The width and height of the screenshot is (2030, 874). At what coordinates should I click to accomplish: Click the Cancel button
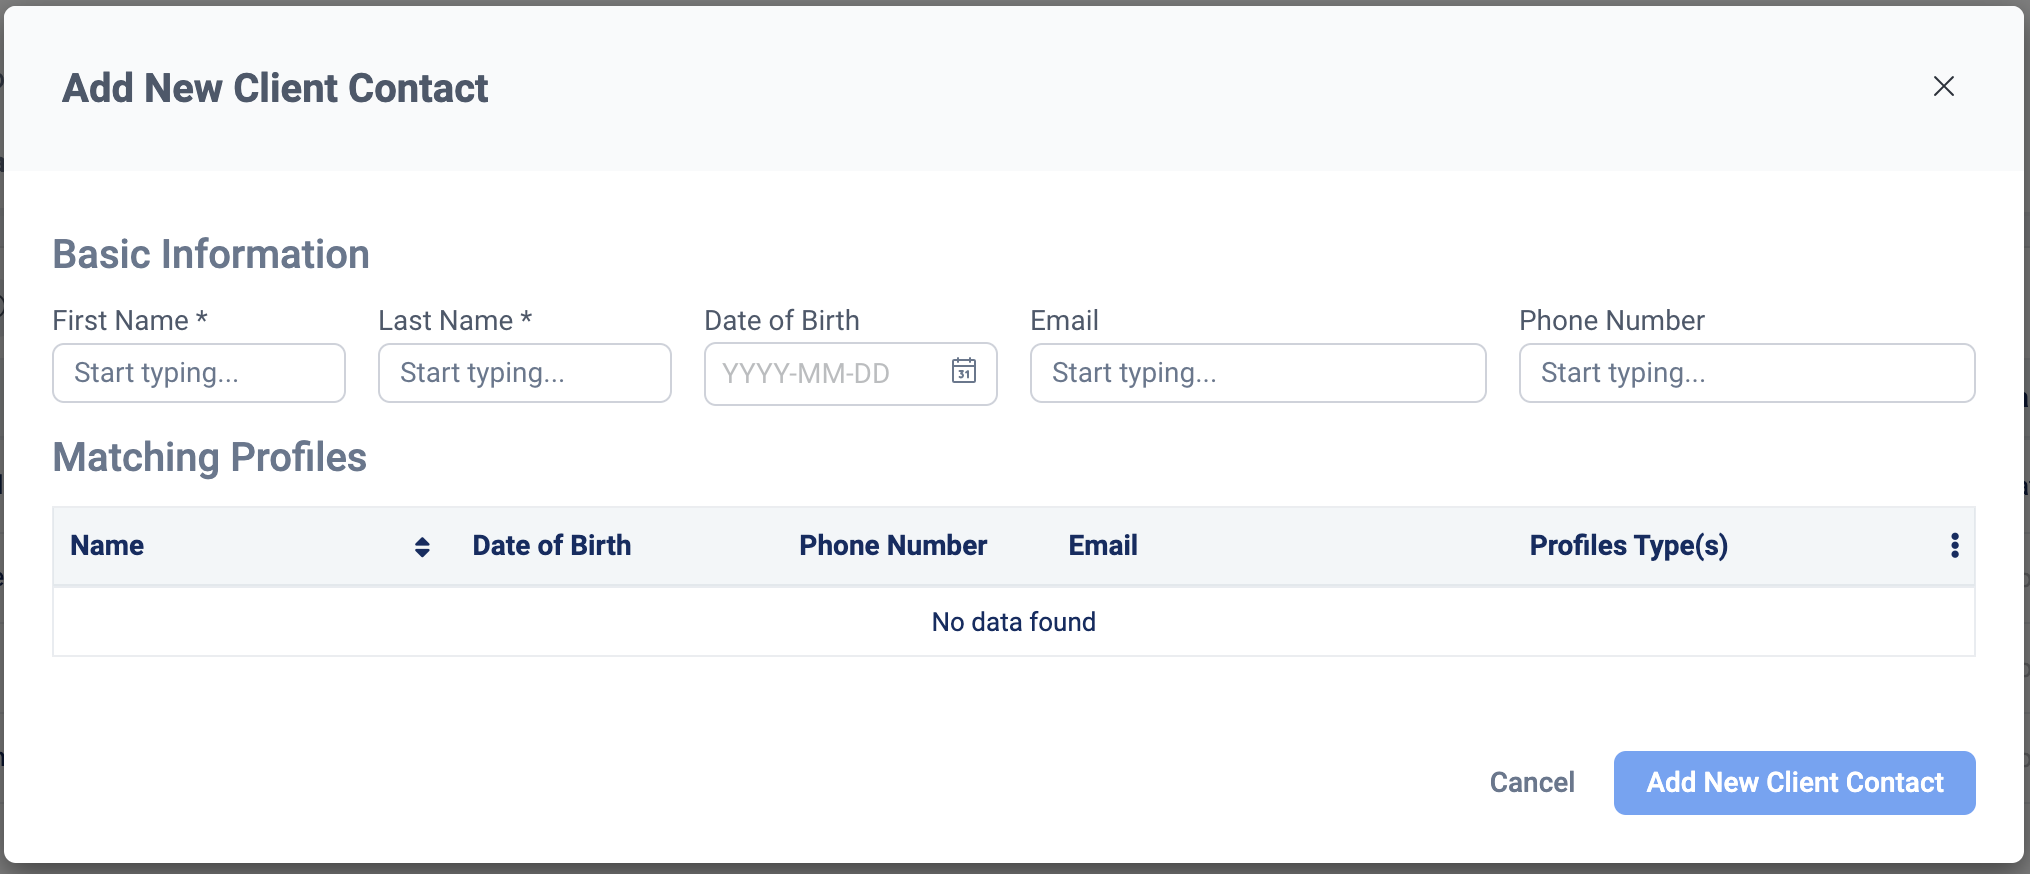[x=1532, y=782]
